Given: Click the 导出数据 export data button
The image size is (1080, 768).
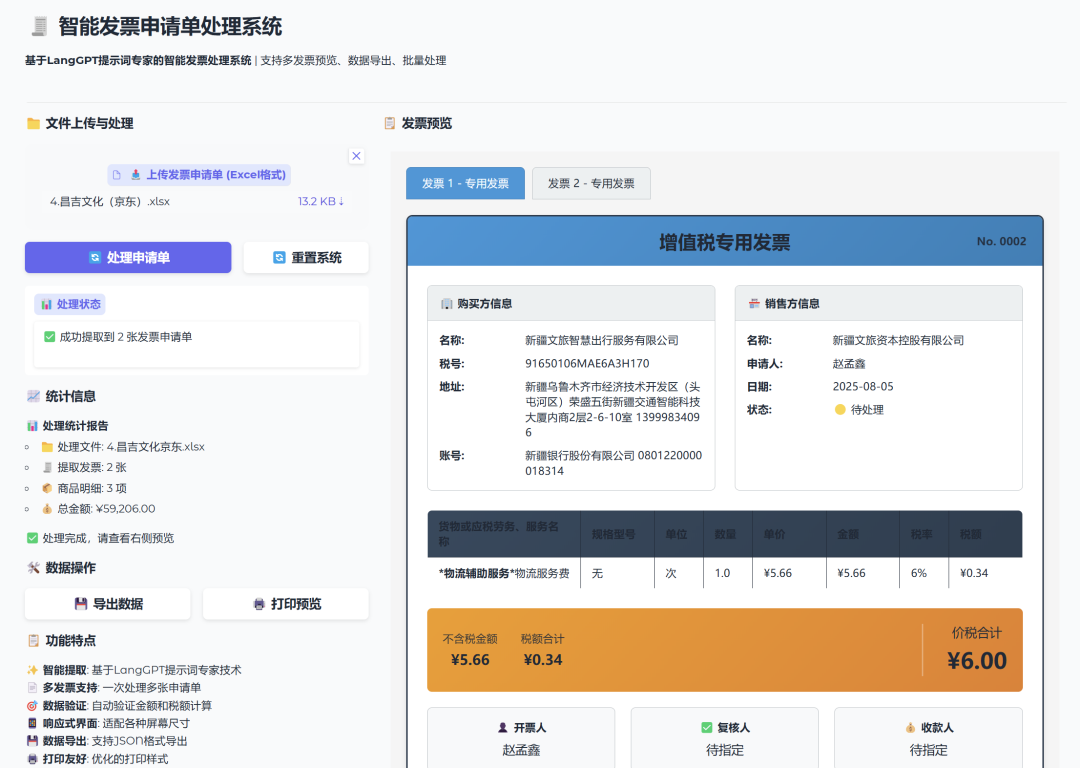Looking at the screenshot, I should click(108, 604).
